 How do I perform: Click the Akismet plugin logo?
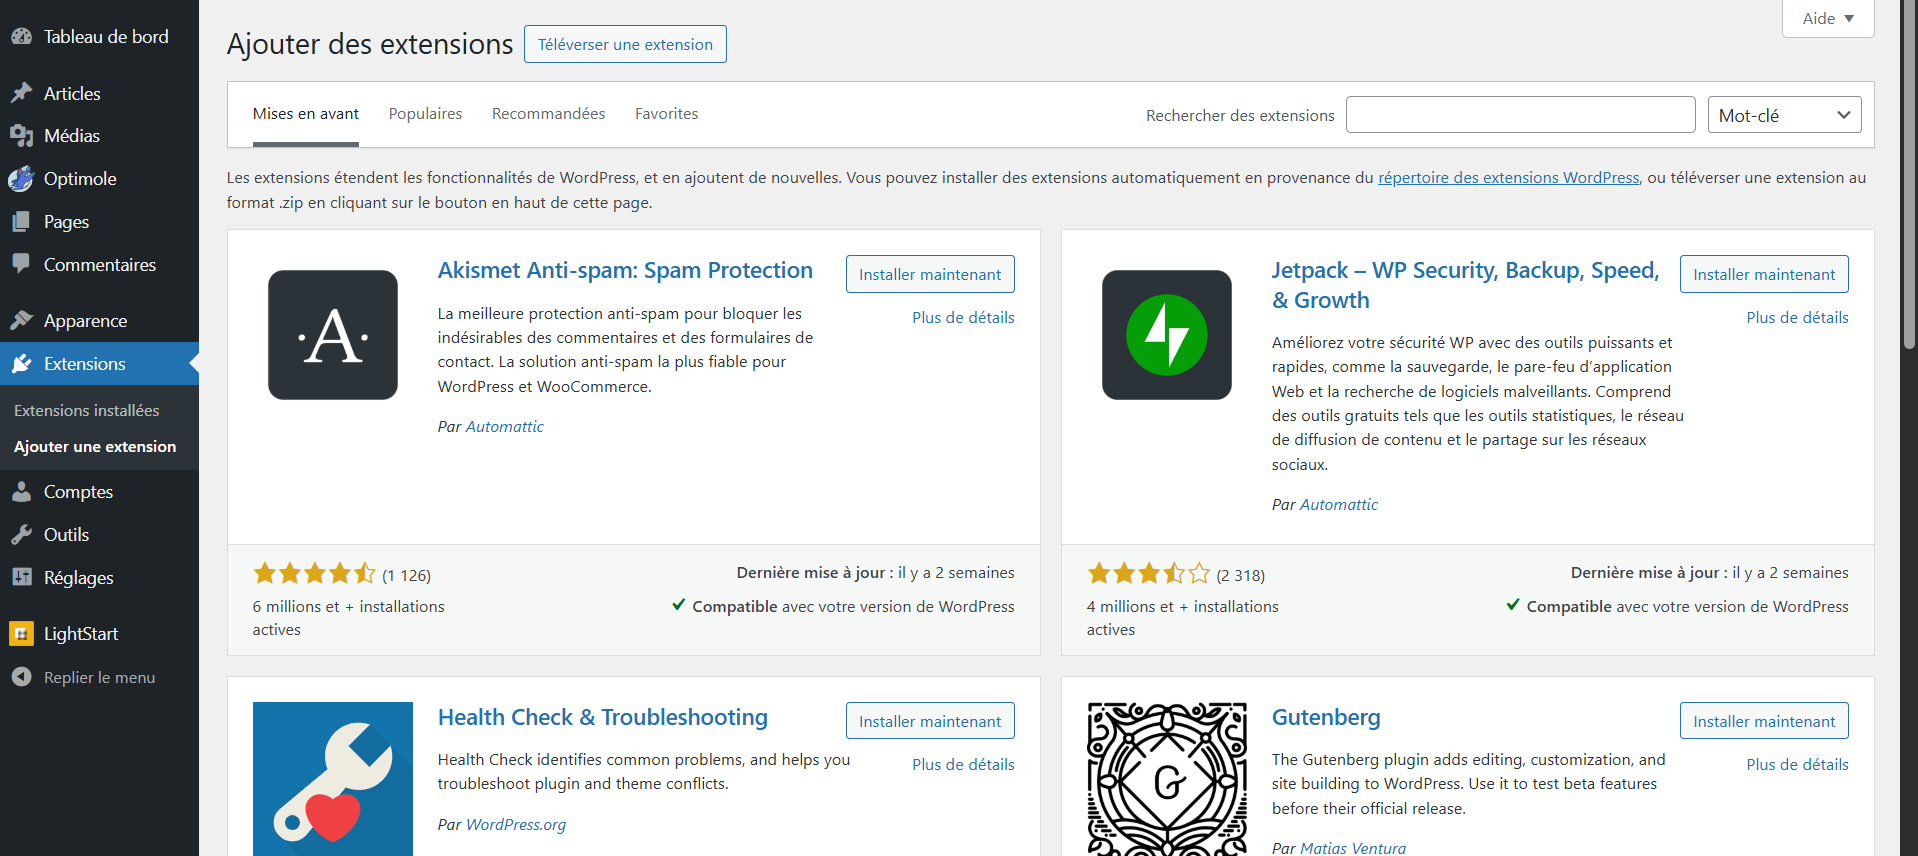point(333,335)
